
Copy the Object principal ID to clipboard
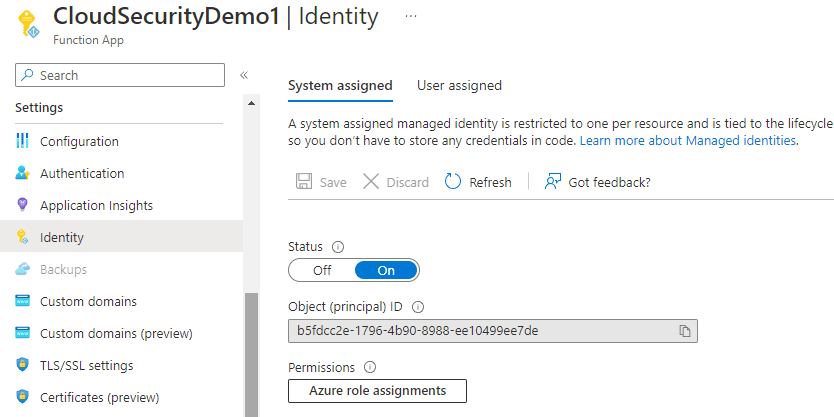(x=685, y=331)
